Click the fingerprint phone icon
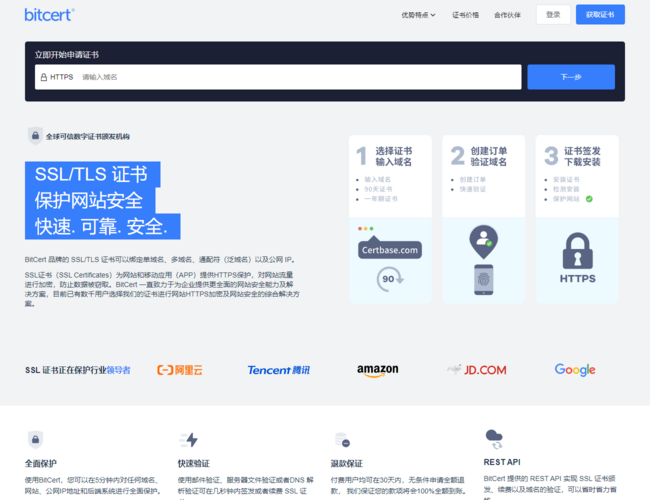Image resolution: width=650 pixels, height=500 pixels. (x=483, y=280)
